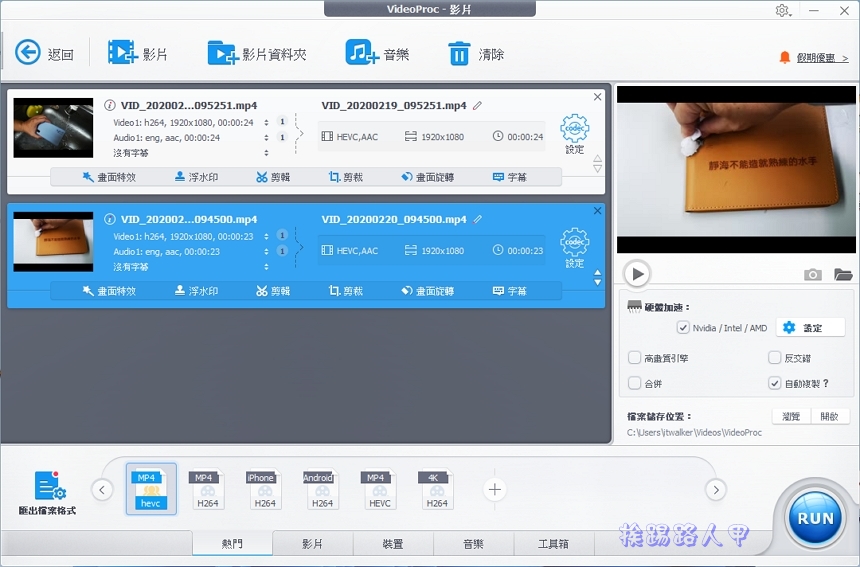The width and height of the screenshot is (860, 567).
Task: Open output folder with 開啟 button
Action: coord(829,416)
